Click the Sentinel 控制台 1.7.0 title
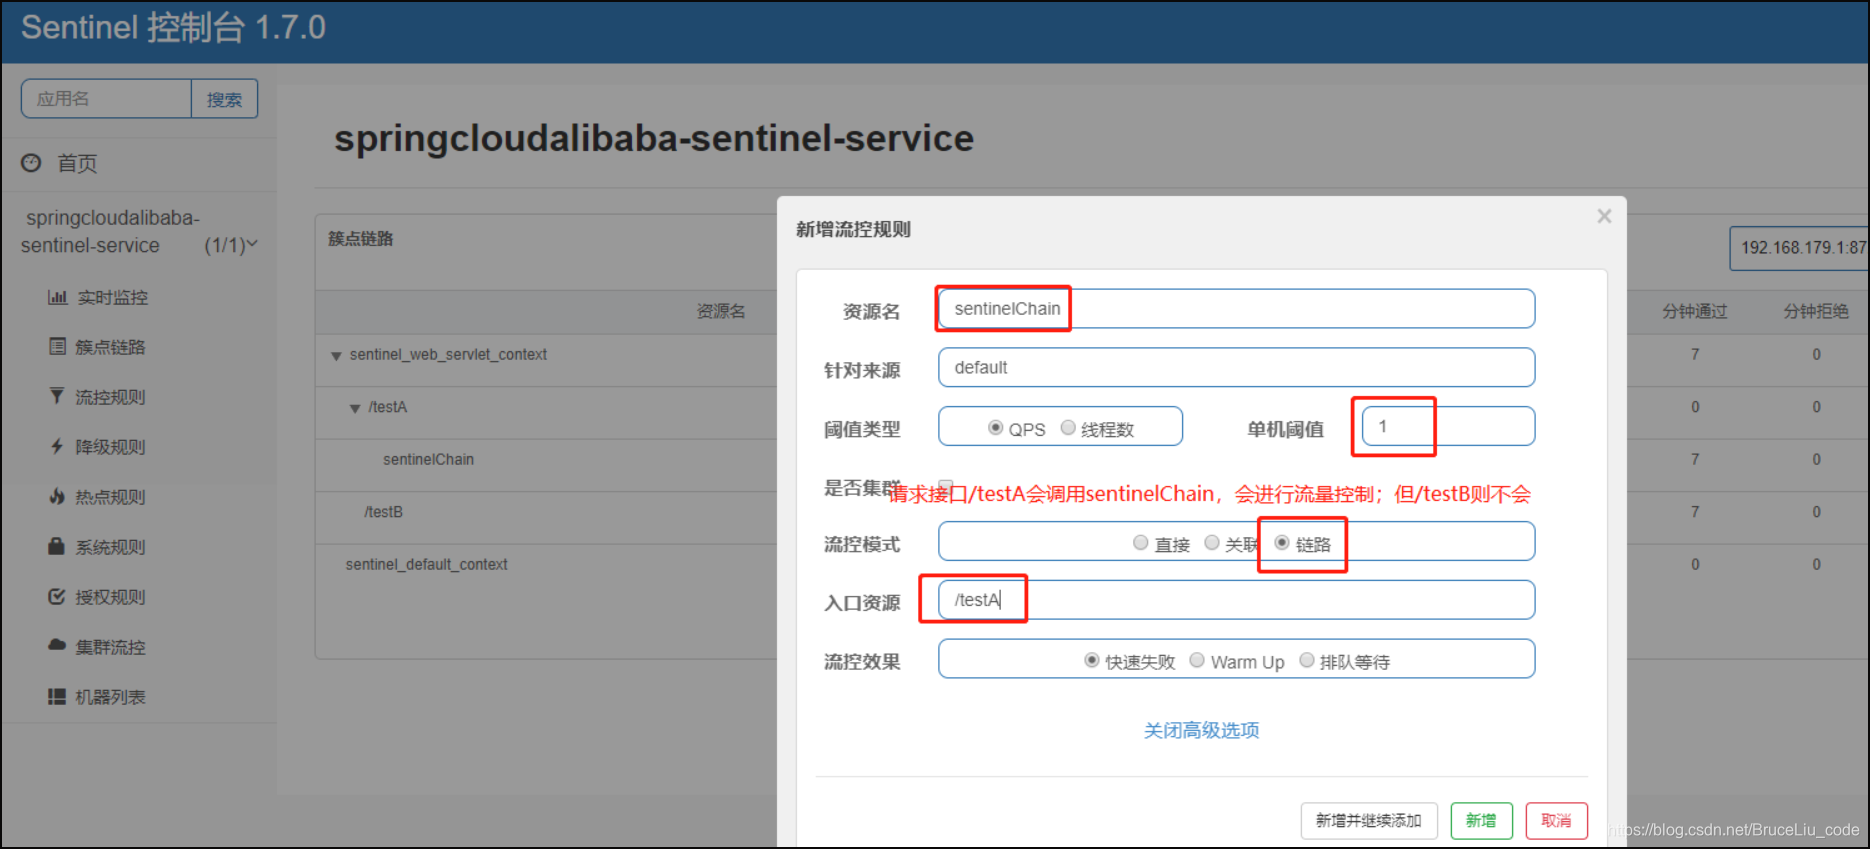Image resolution: width=1870 pixels, height=849 pixels. pyautogui.click(x=173, y=27)
